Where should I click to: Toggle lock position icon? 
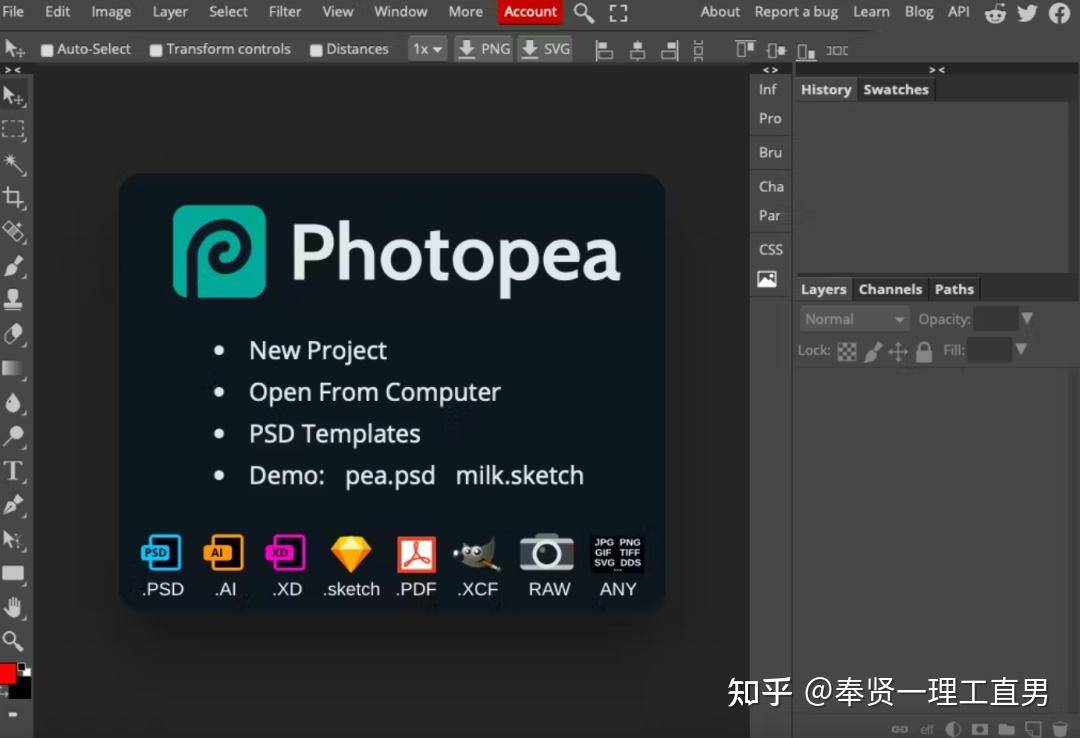pos(898,353)
